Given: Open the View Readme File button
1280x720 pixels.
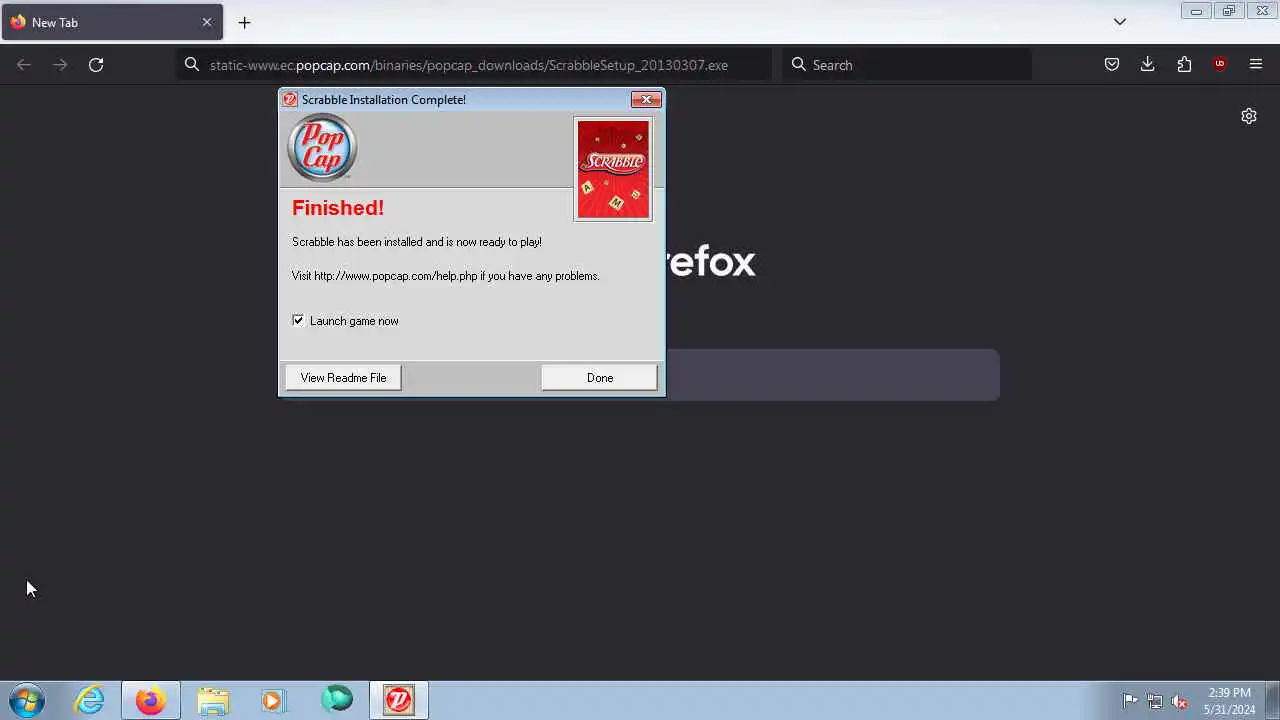Looking at the screenshot, I should tap(343, 377).
